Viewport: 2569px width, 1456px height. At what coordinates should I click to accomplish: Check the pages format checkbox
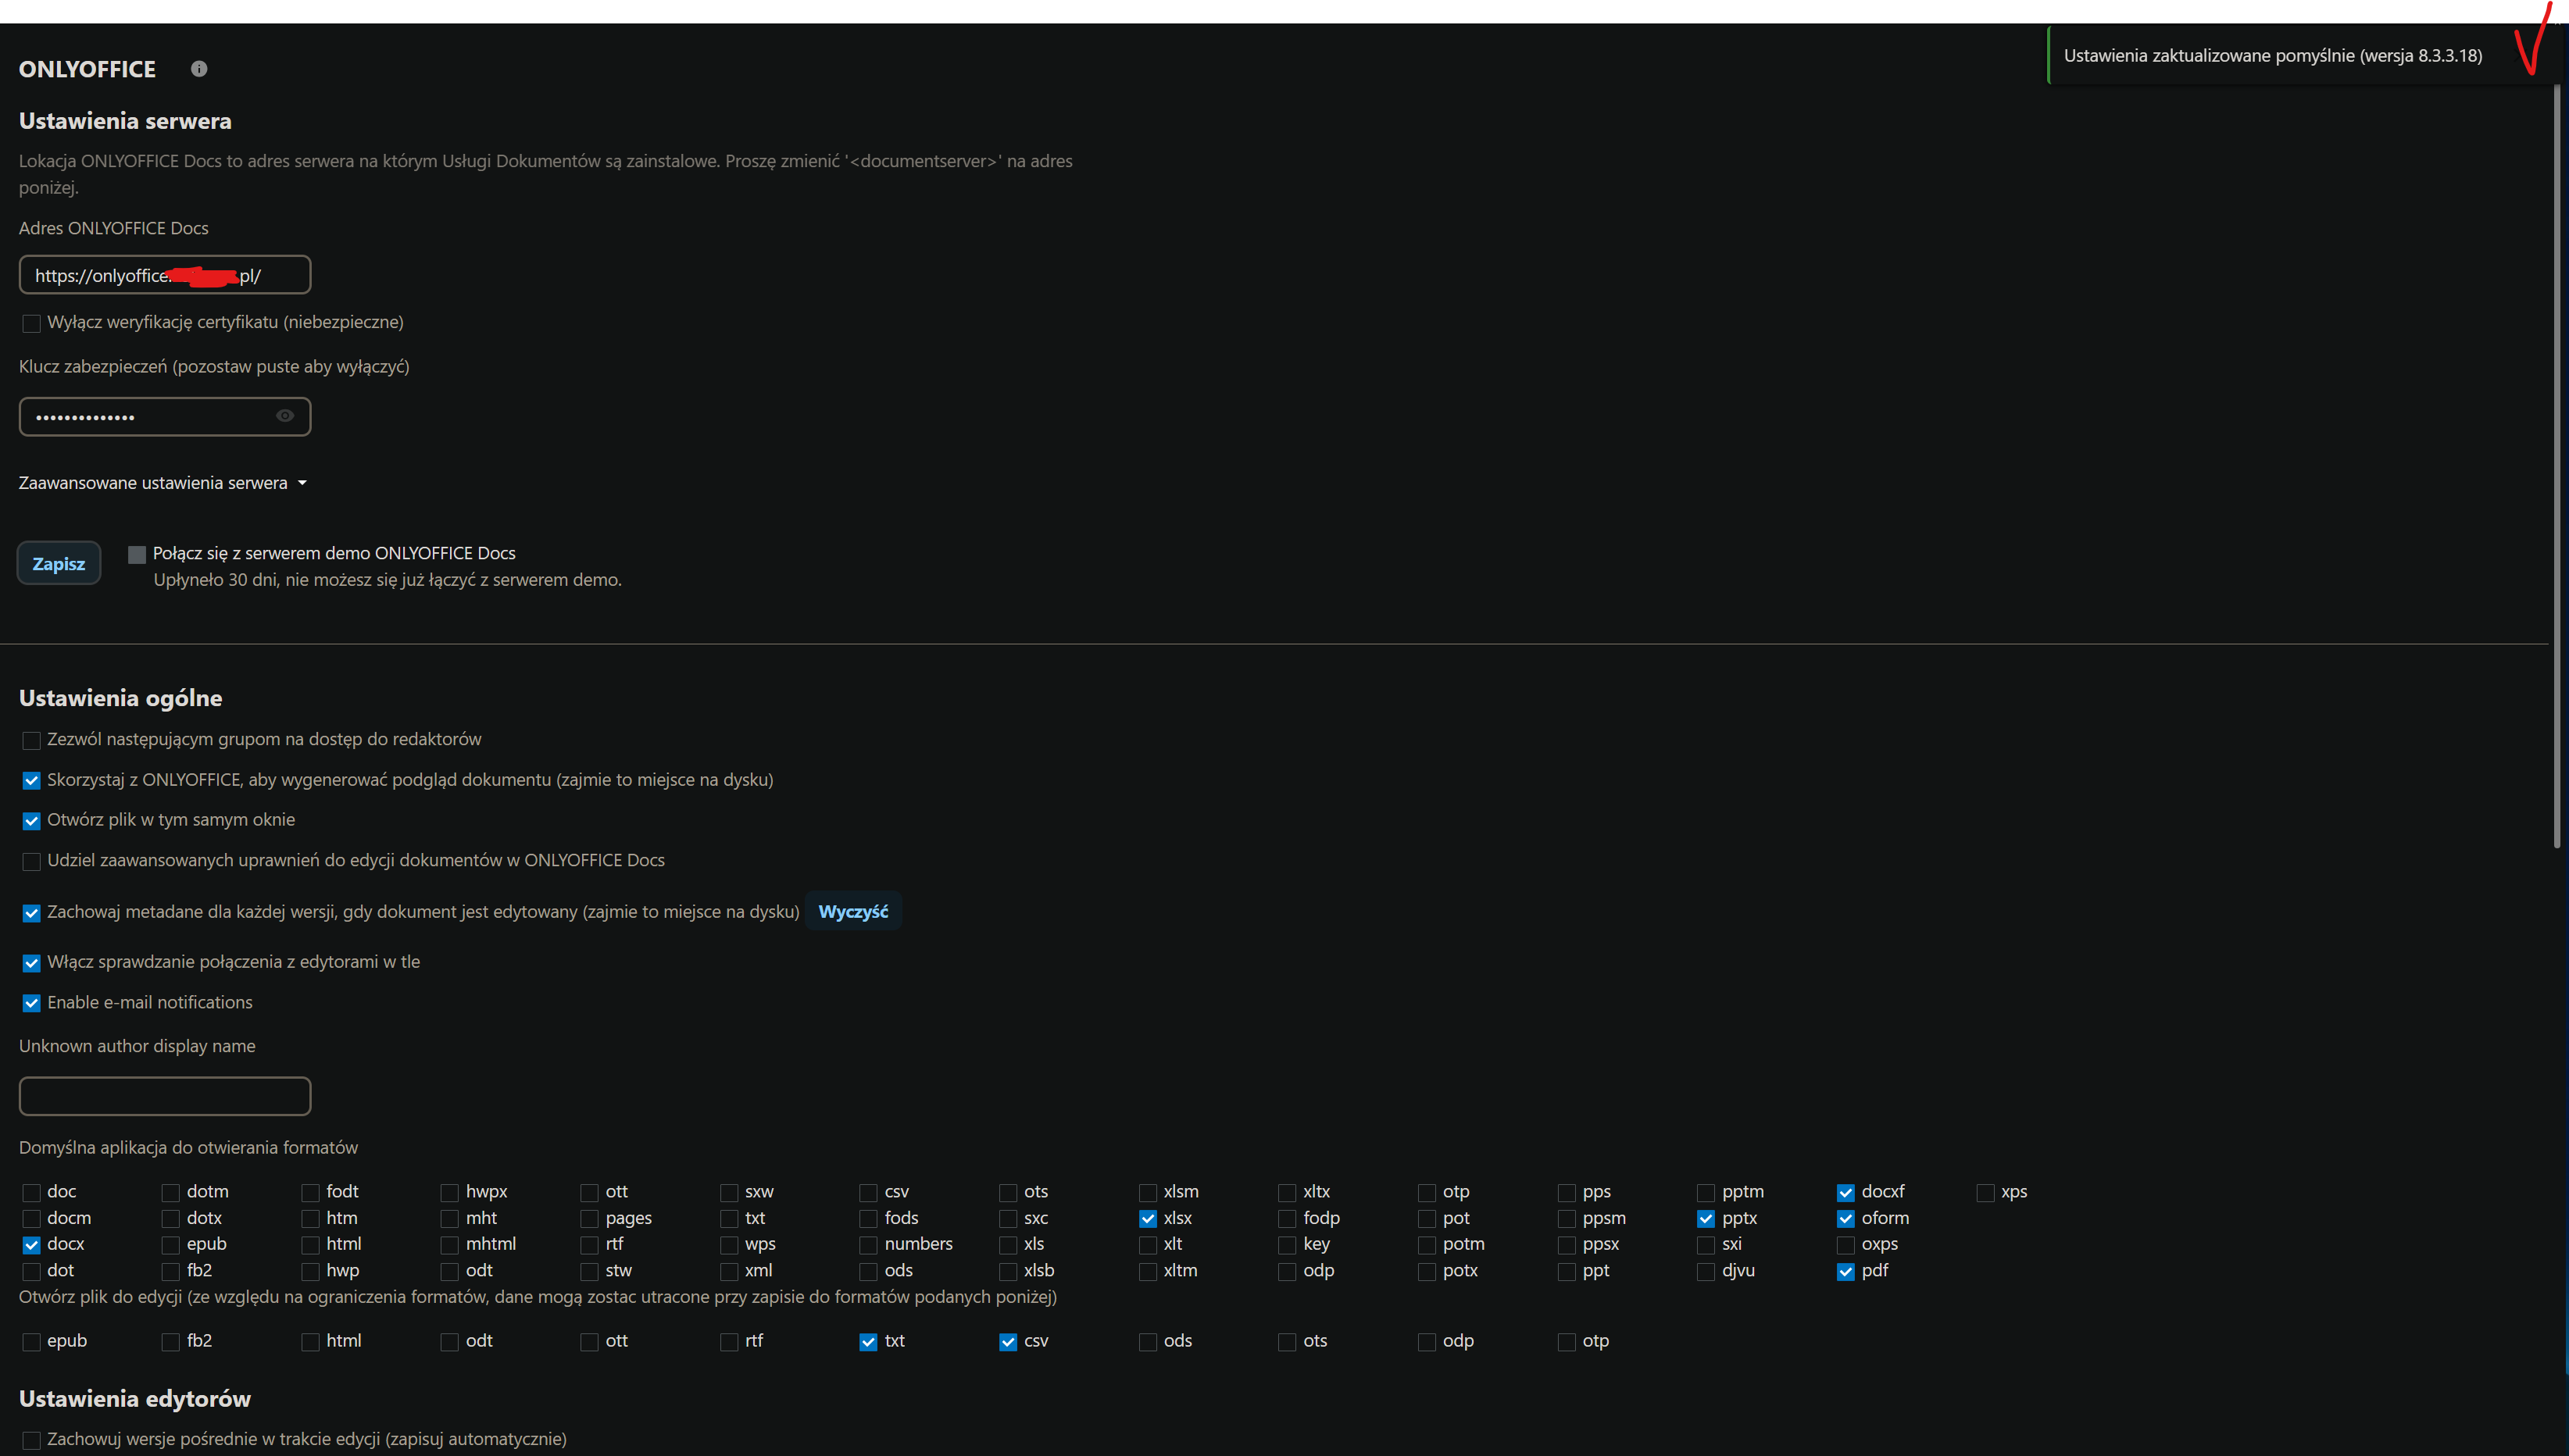590,1219
